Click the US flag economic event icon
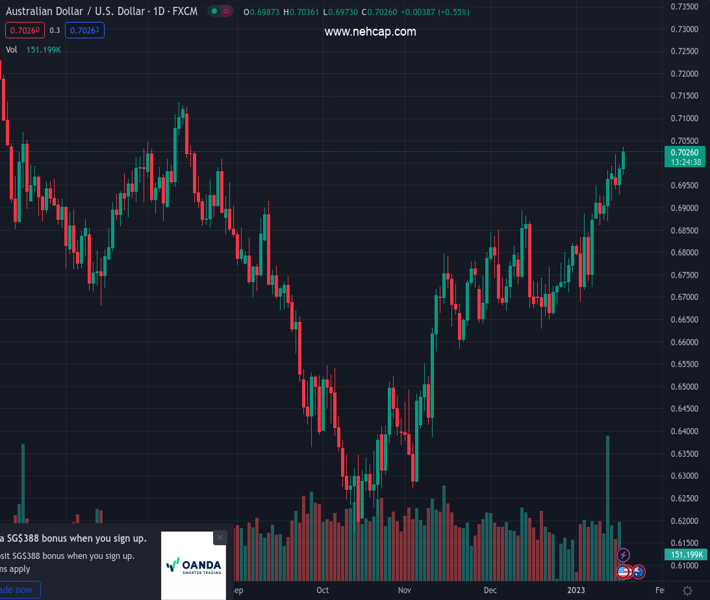Screen dimensions: 710x600 pyautogui.click(x=624, y=572)
